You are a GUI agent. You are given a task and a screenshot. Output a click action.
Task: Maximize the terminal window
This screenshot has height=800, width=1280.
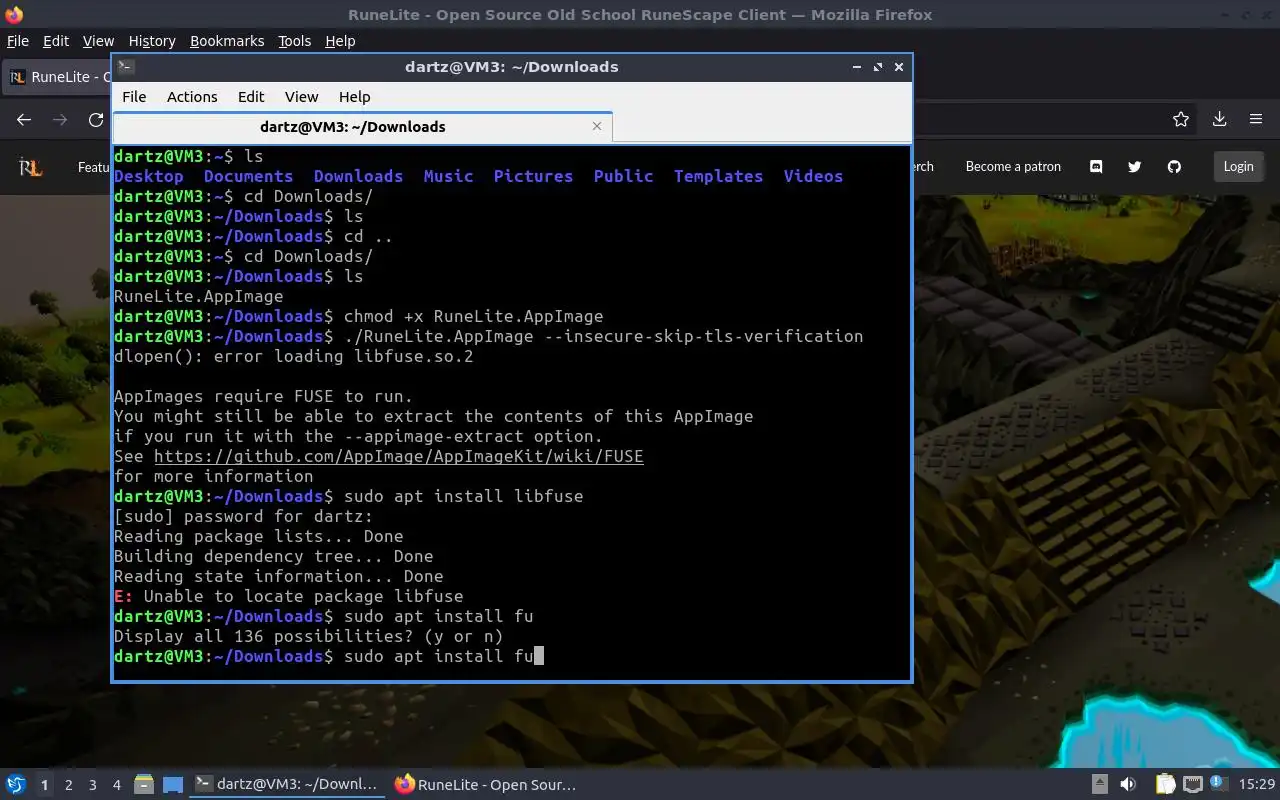(878, 67)
